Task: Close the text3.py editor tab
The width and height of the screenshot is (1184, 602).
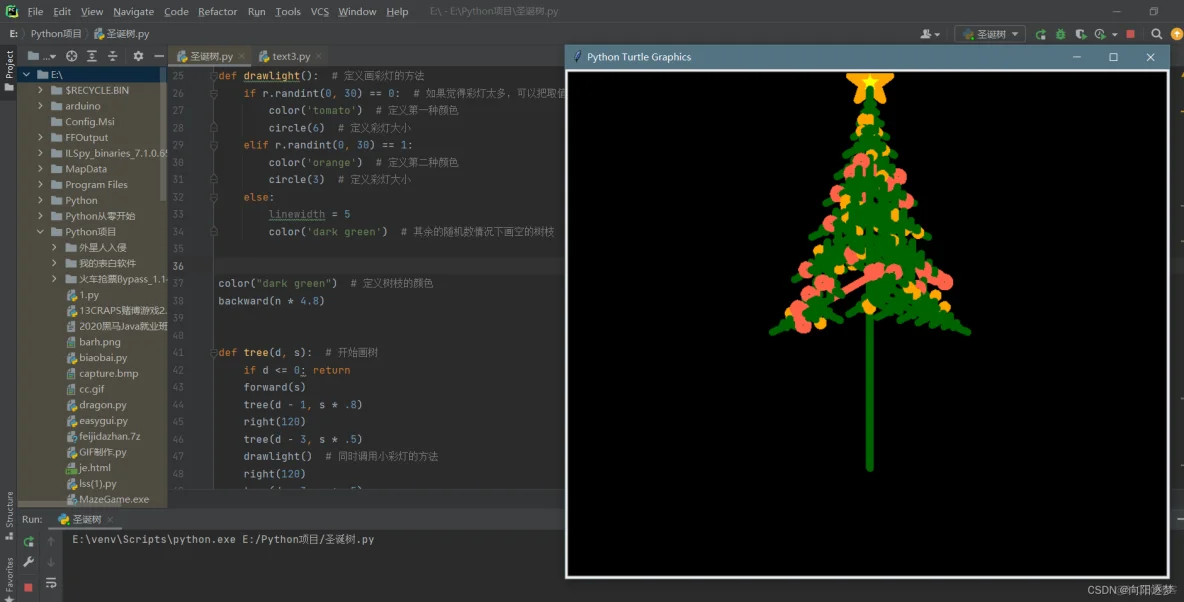Action: pos(319,56)
